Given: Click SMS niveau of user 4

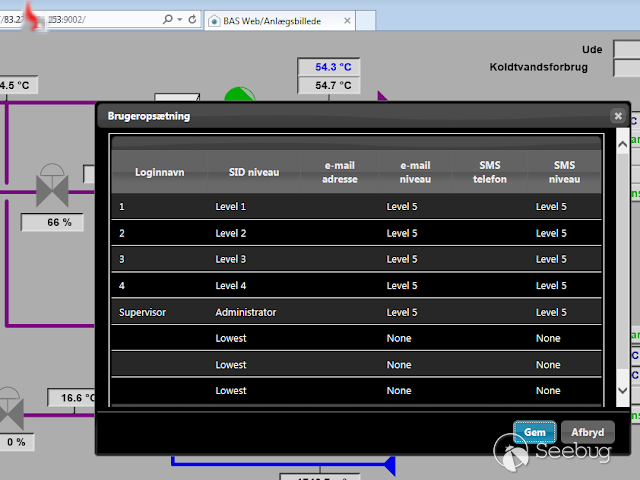Looking at the screenshot, I should click(x=551, y=286).
